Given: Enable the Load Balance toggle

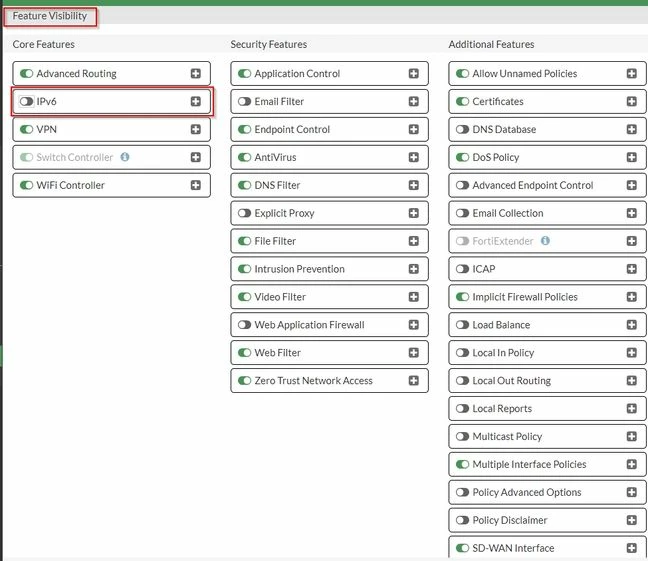Looking at the screenshot, I should pyautogui.click(x=462, y=325).
